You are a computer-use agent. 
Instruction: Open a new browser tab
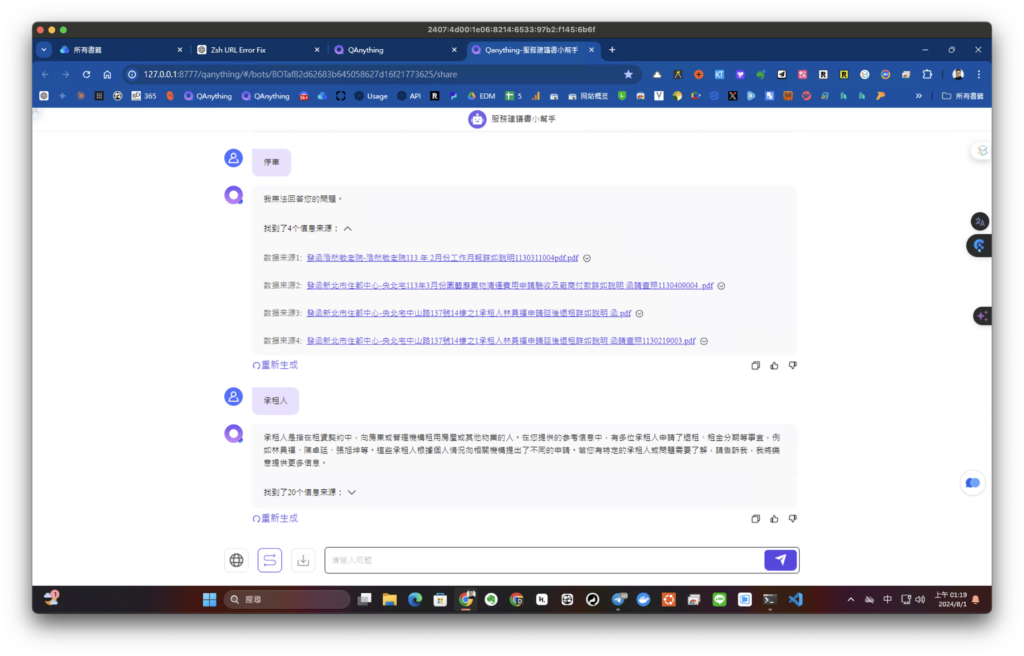pyautogui.click(x=612, y=50)
